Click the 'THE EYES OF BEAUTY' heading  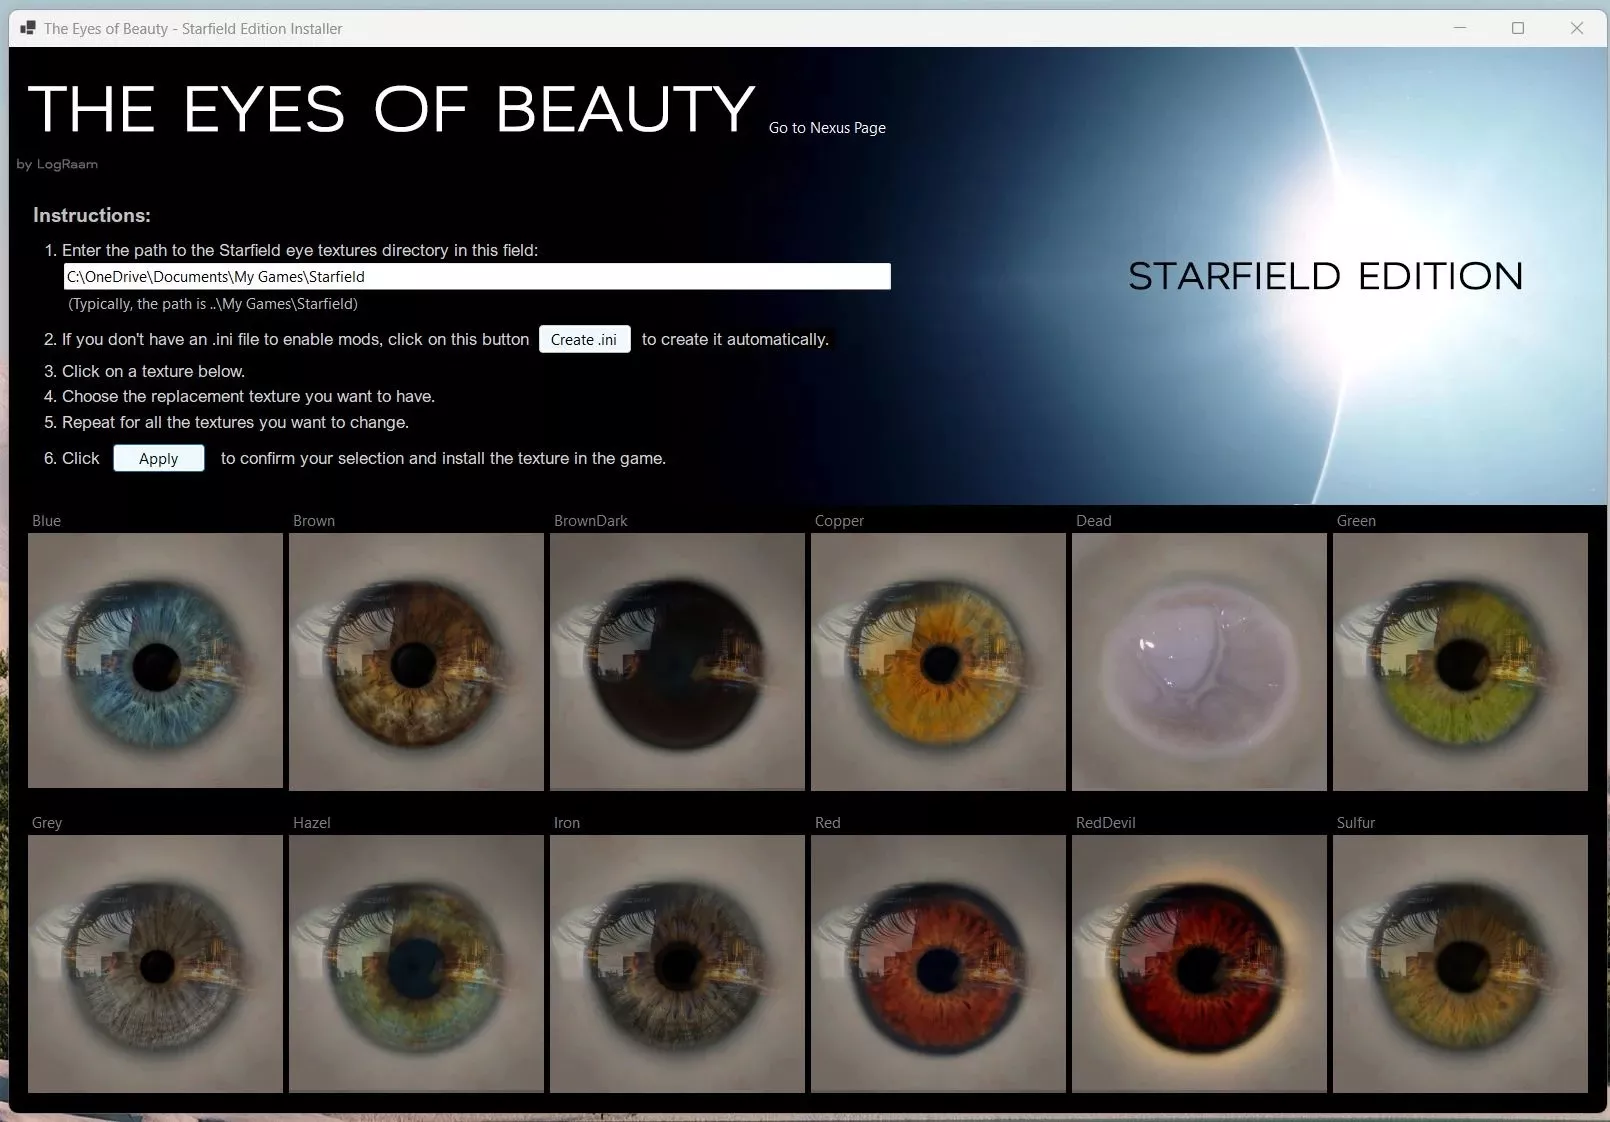[391, 109]
